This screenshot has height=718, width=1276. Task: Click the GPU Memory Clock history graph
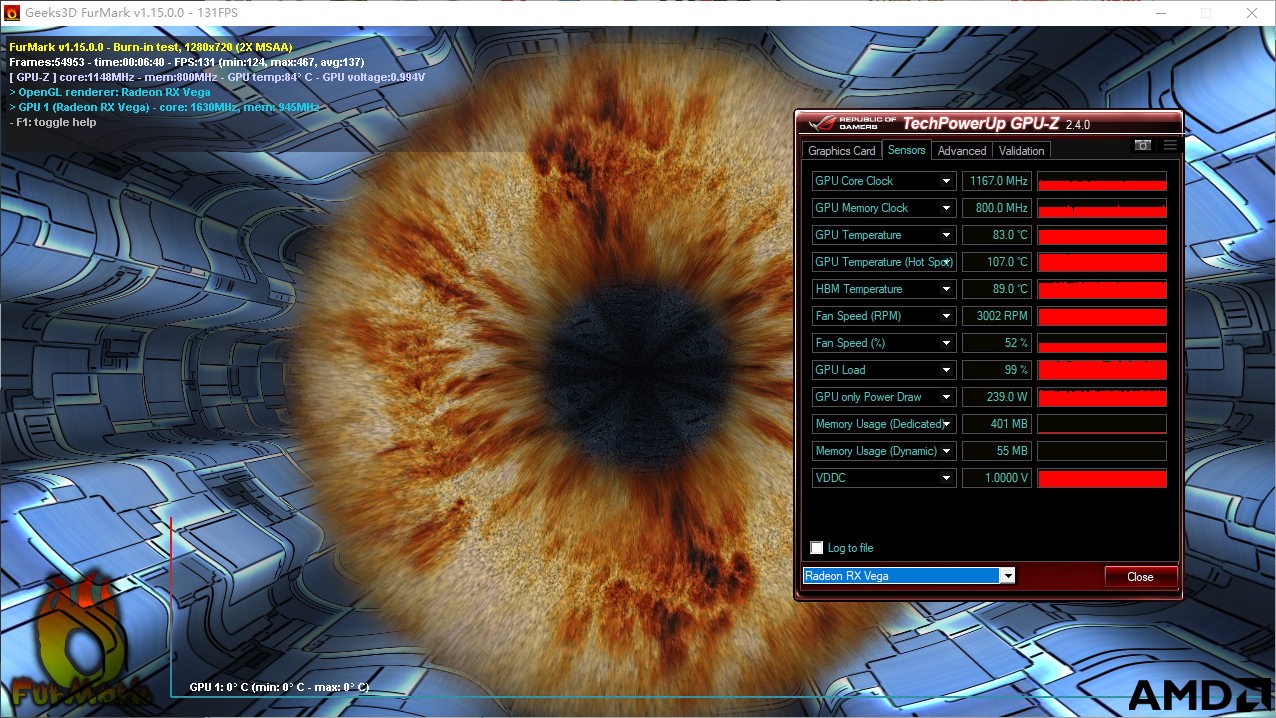tap(1102, 208)
